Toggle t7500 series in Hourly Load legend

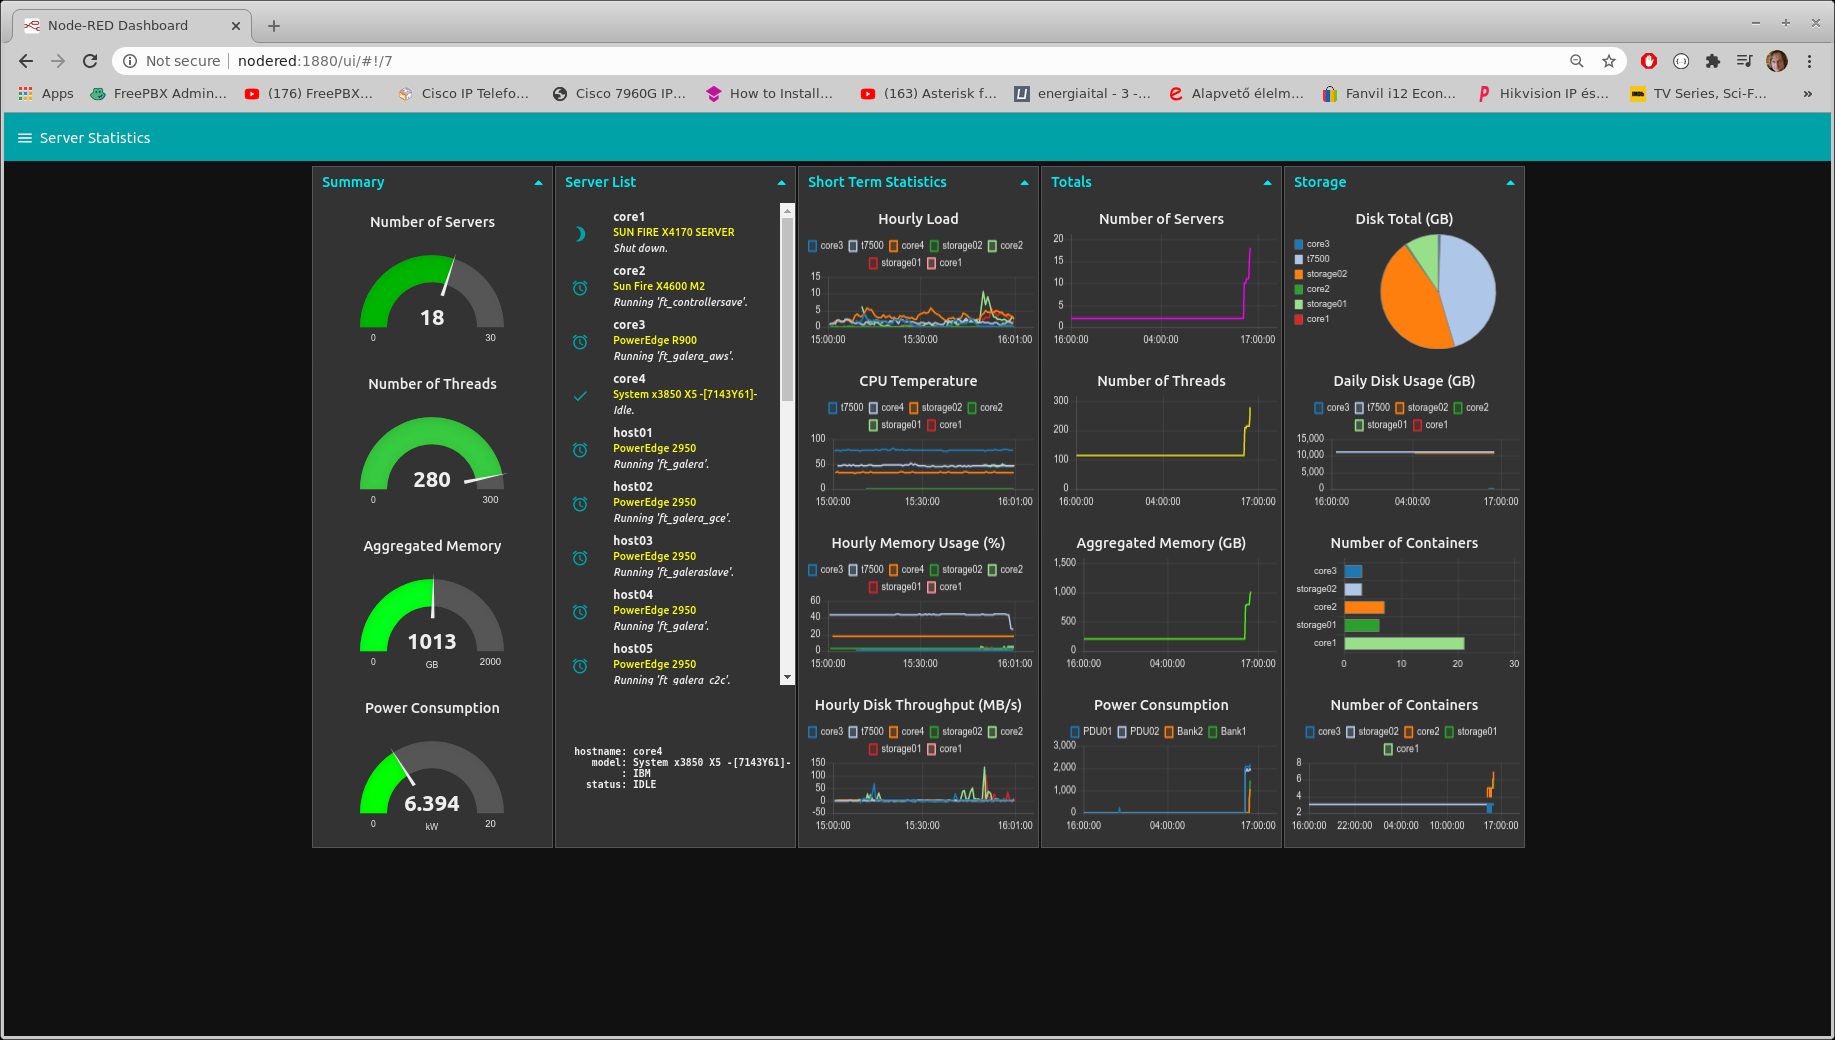866,246
